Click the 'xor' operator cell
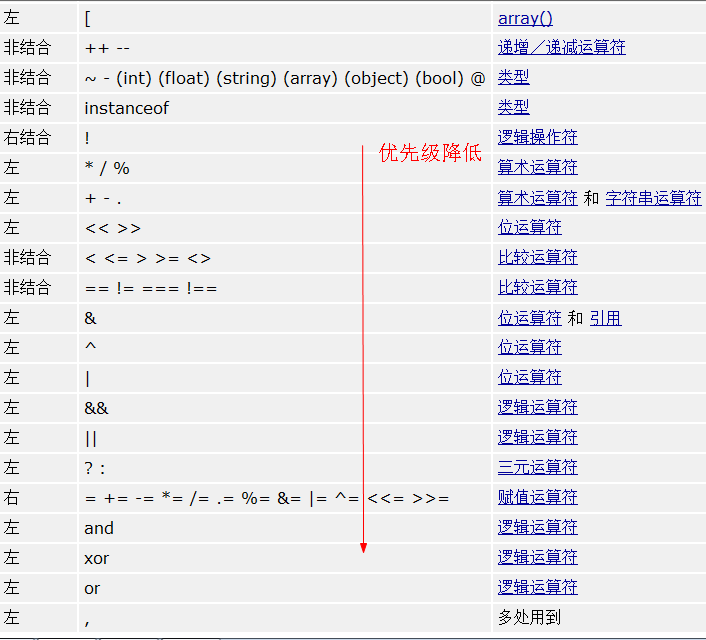The image size is (706, 640). pyautogui.click(x=285, y=558)
